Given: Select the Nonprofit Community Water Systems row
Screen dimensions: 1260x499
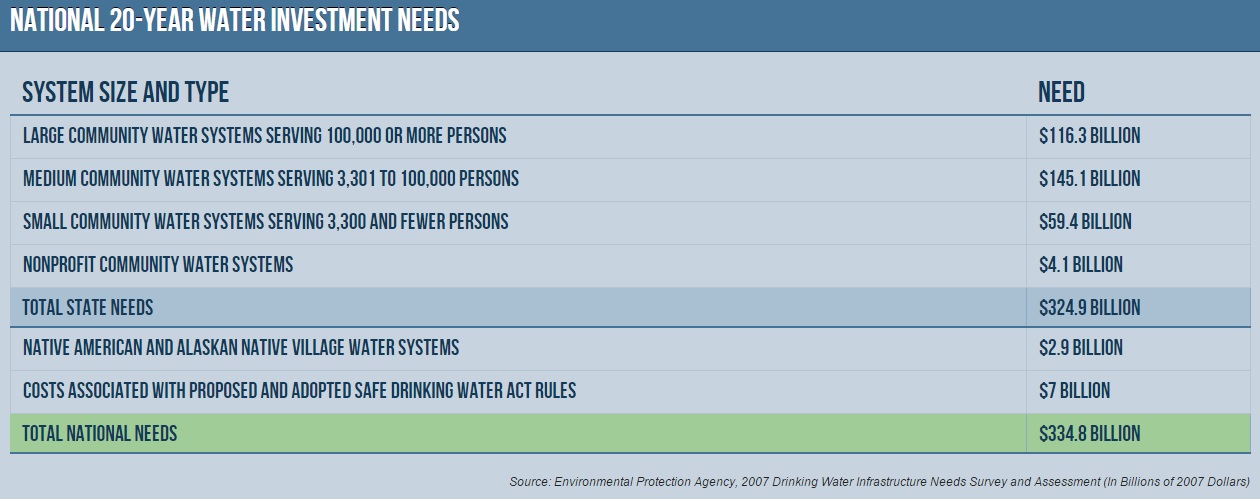Looking at the screenshot, I should (158, 265).
